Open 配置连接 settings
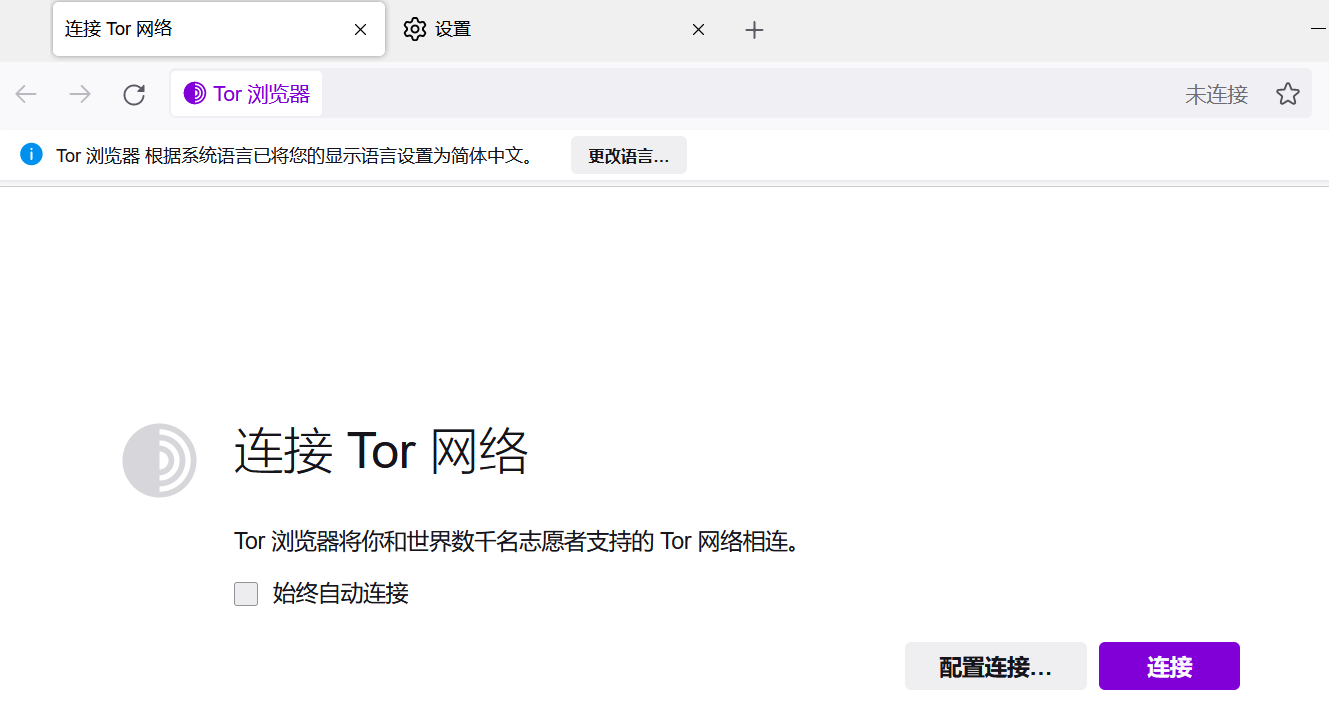This screenshot has width=1329, height=714. point(995,665)
